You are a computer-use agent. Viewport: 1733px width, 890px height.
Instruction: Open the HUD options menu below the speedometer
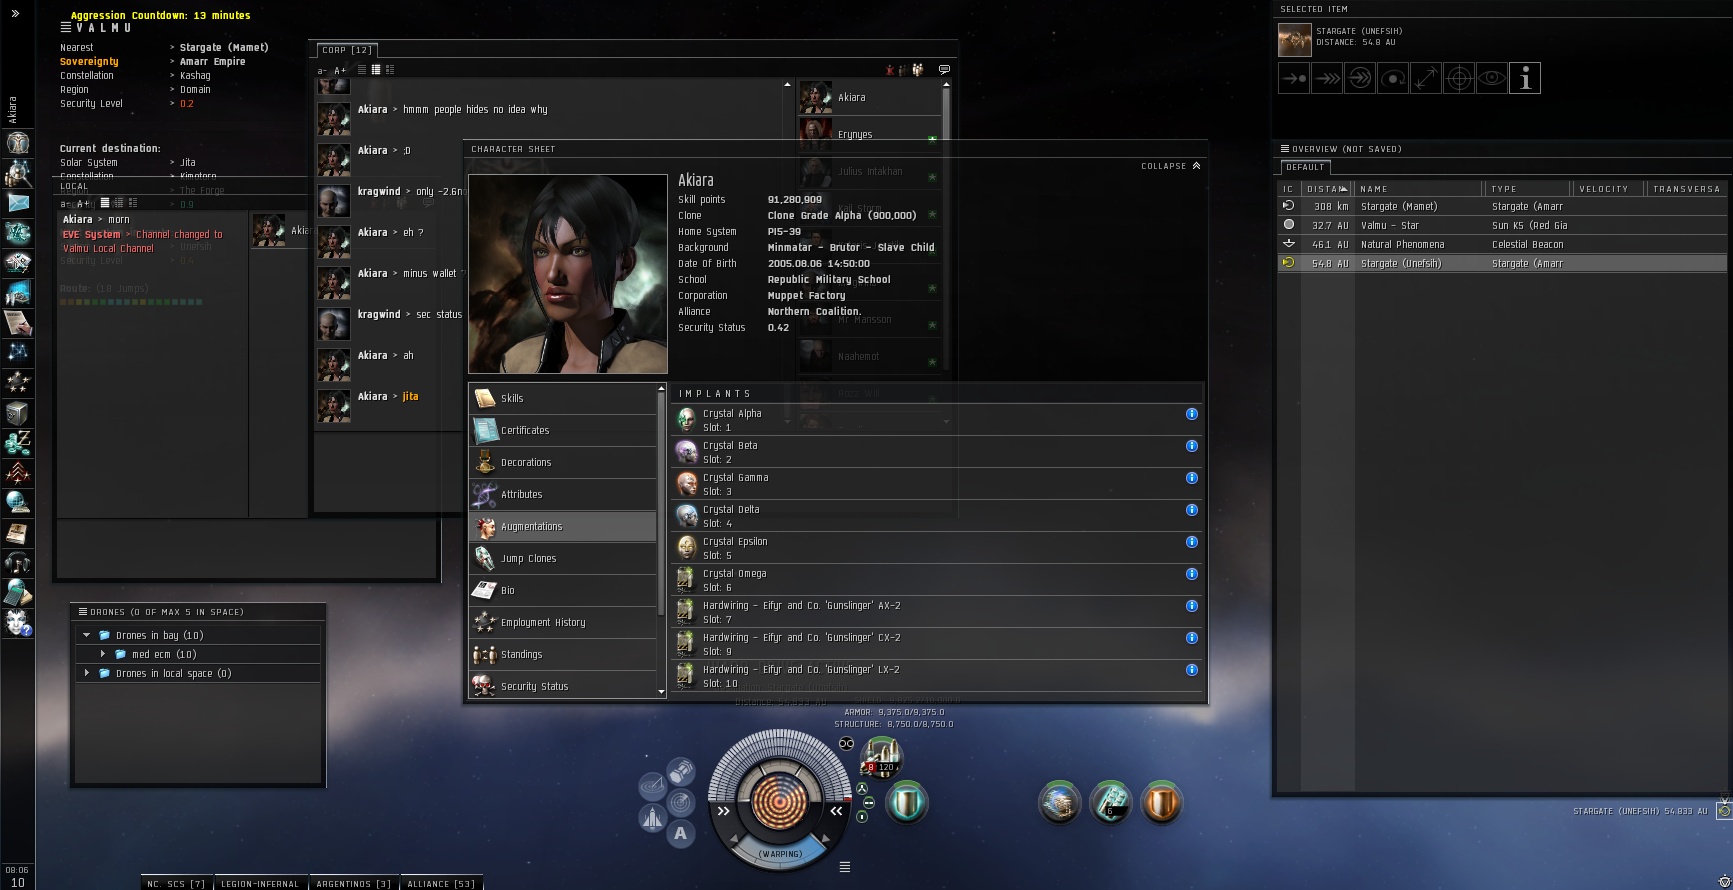coord(845,867)
